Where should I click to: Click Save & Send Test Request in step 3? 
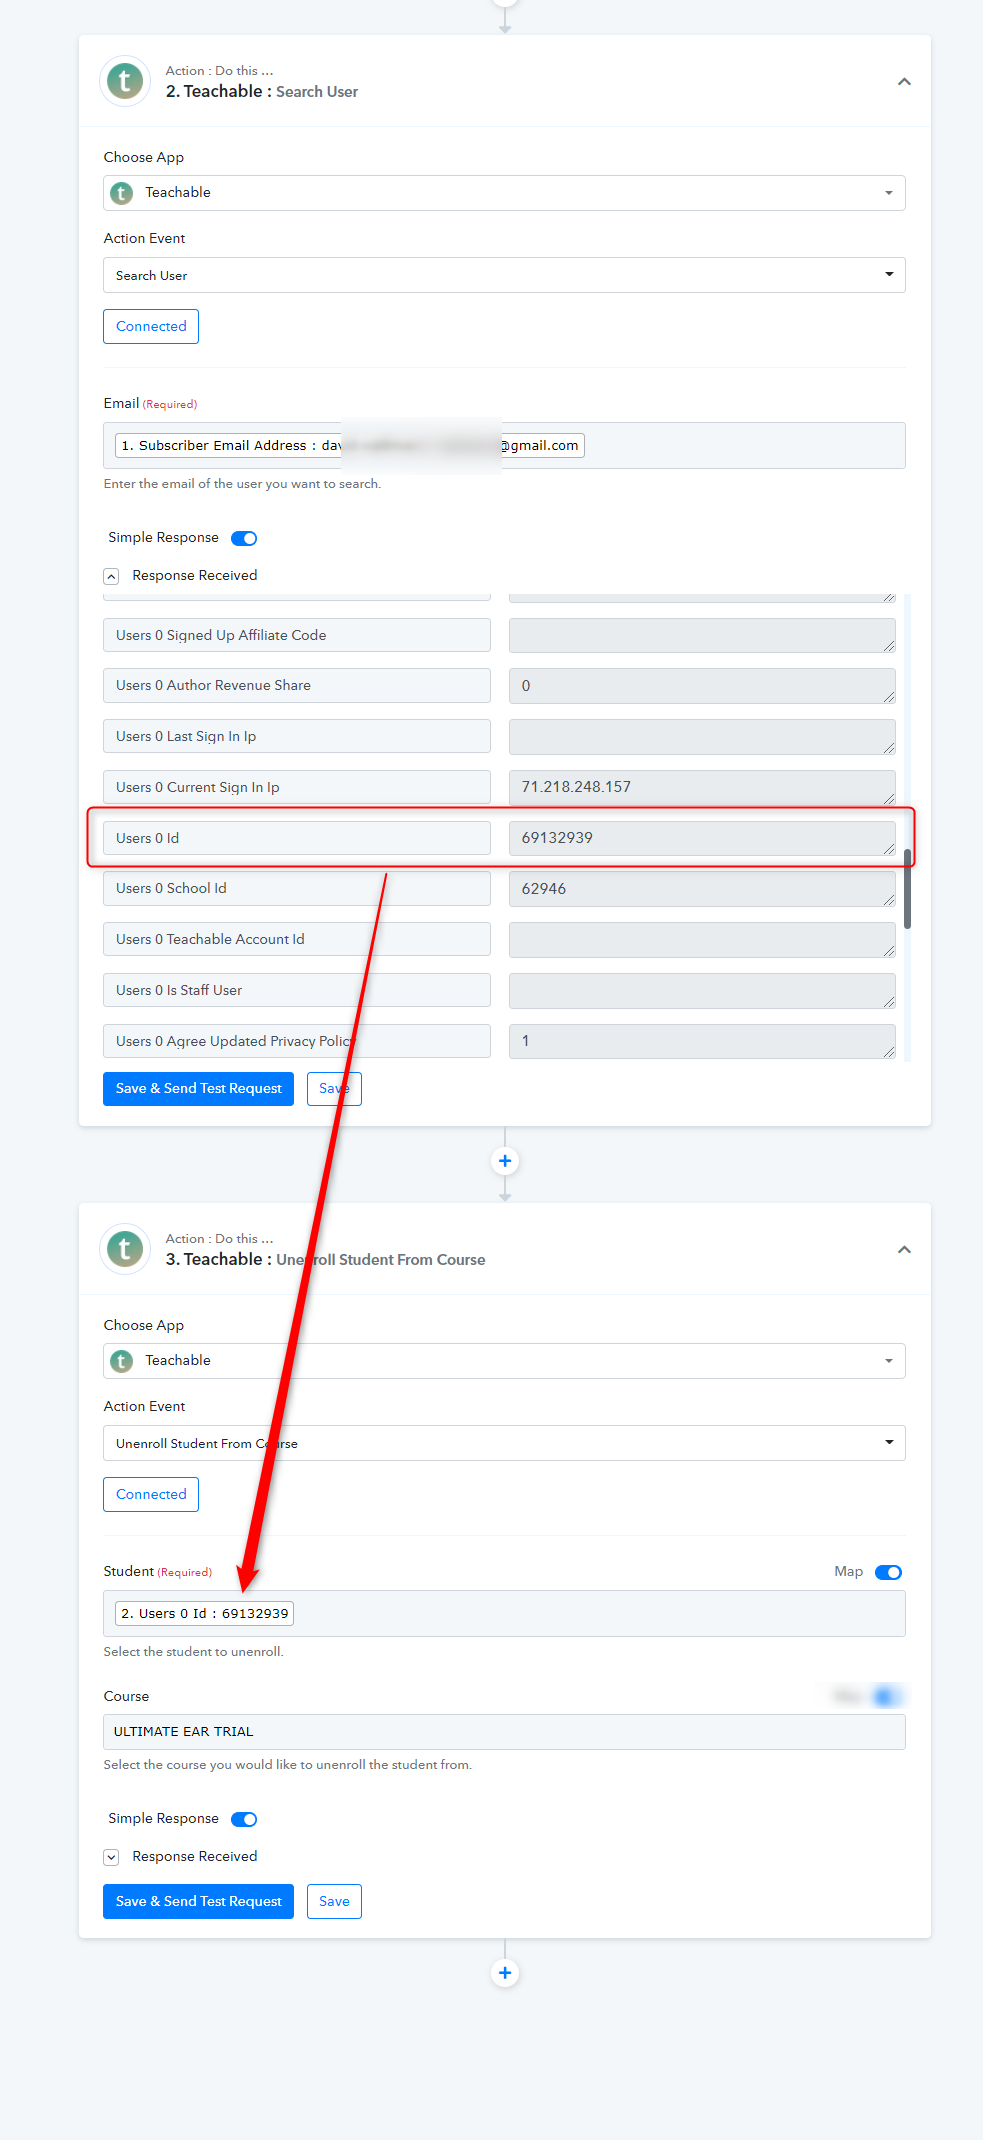pos(198,1902)
